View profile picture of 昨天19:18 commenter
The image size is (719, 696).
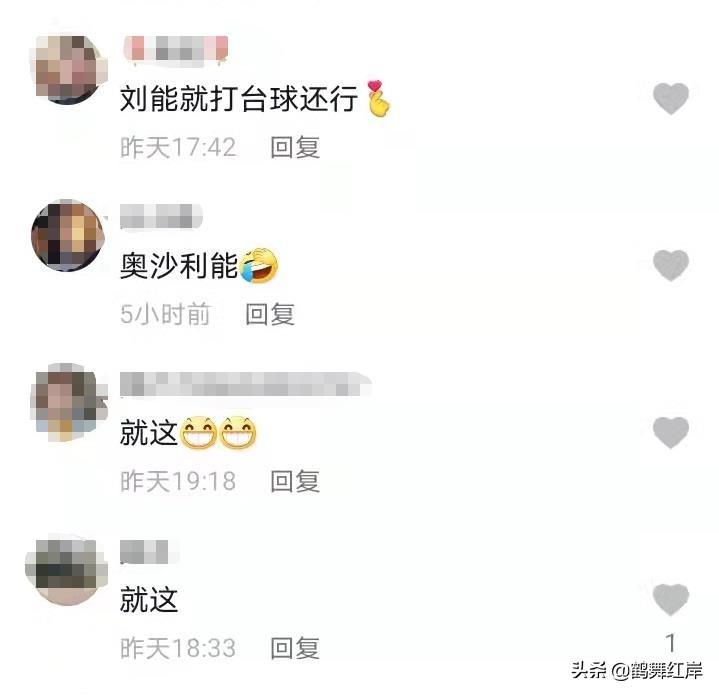pyautogui.click(x=69, y=402)
